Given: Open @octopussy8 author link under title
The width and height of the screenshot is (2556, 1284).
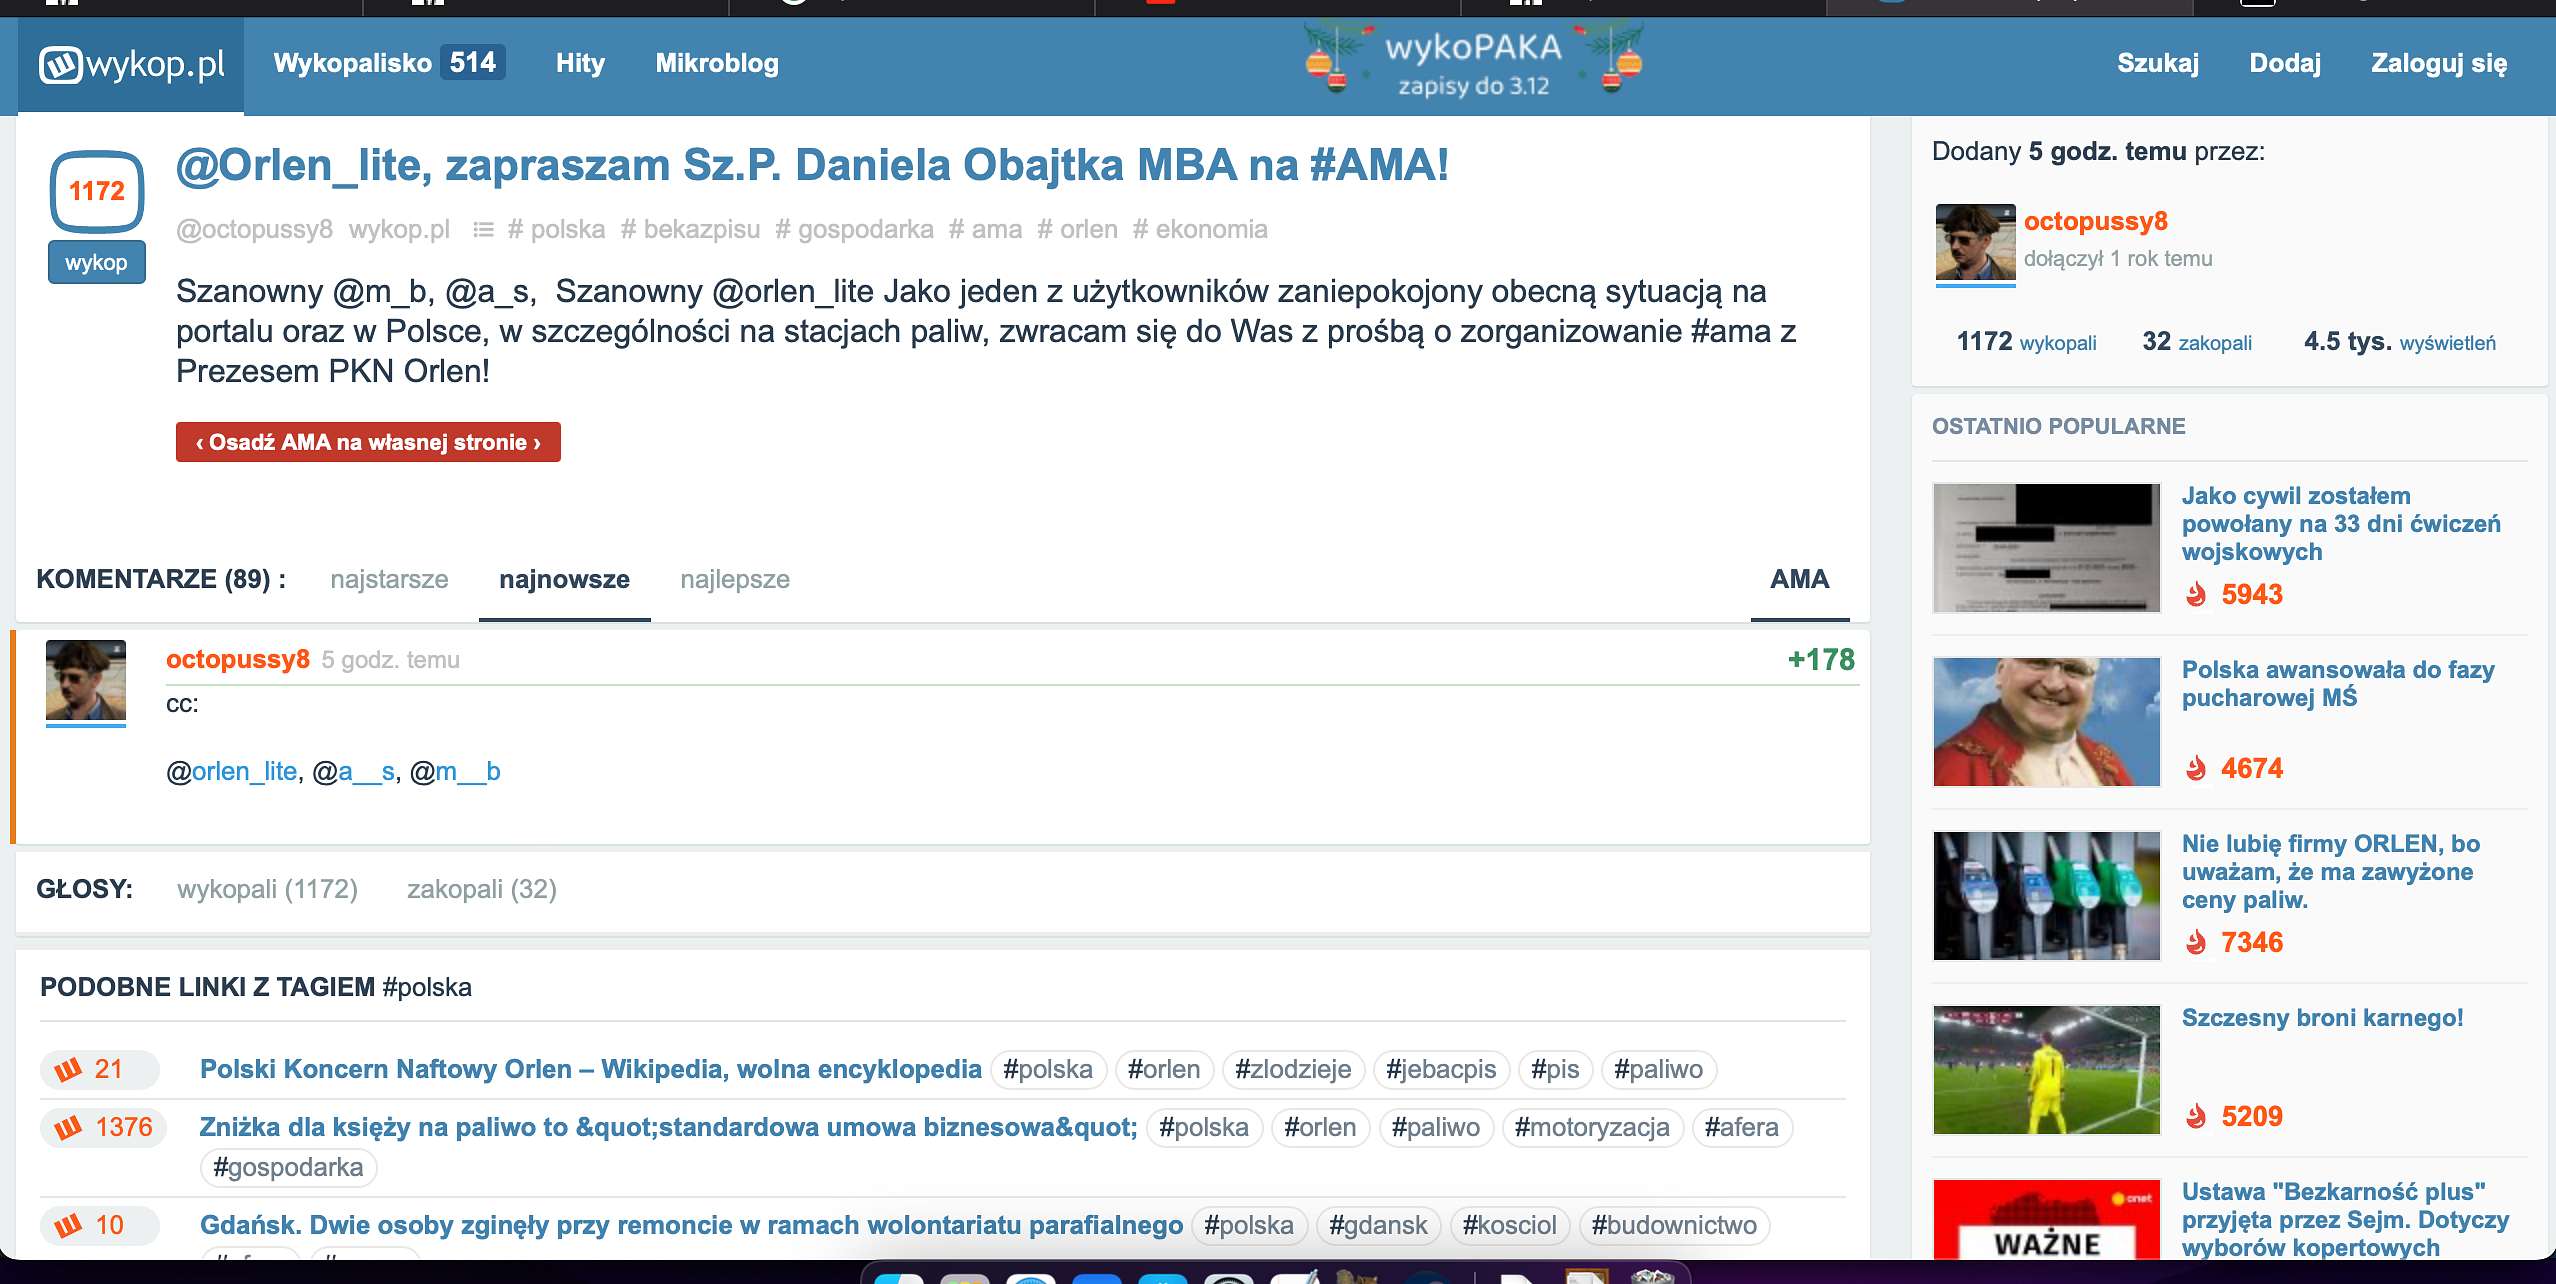Looking at the screenshot, I should point(254,229).
